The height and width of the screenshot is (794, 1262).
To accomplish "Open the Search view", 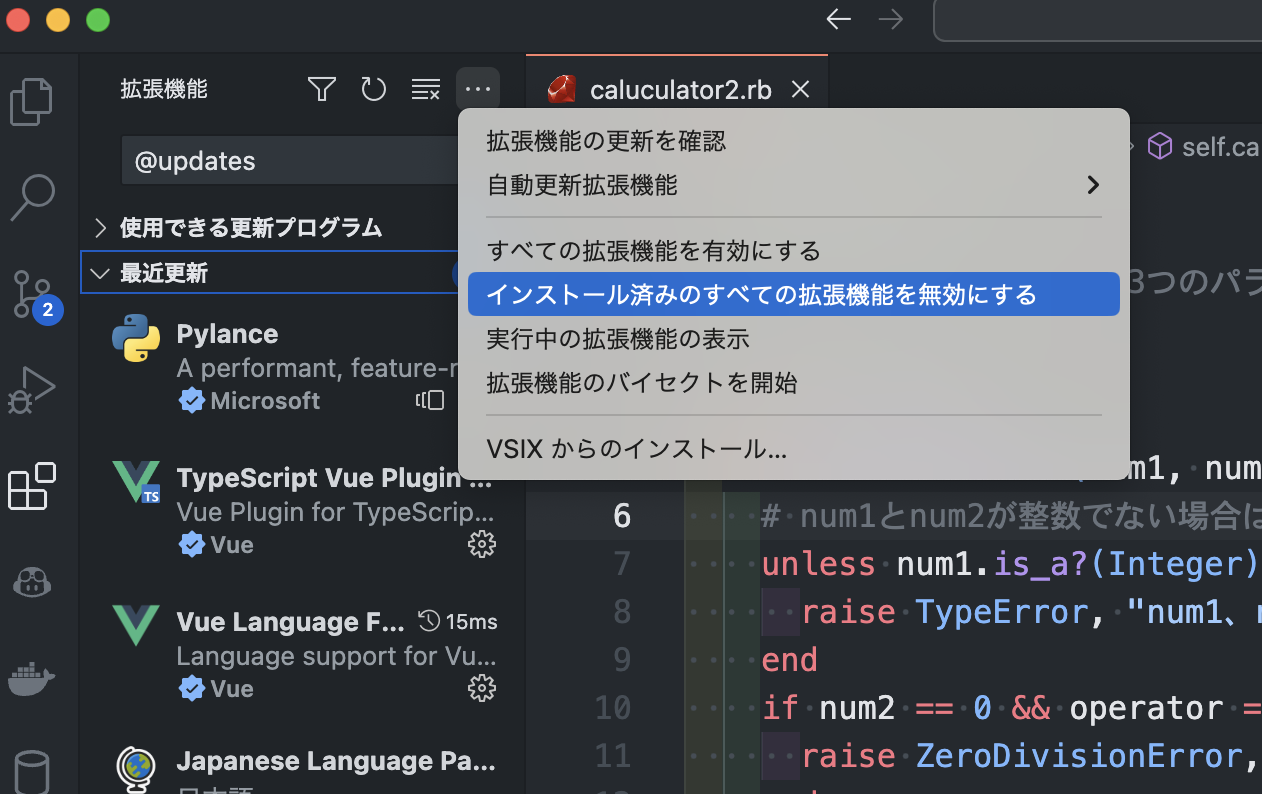I will tap(33, 198).
